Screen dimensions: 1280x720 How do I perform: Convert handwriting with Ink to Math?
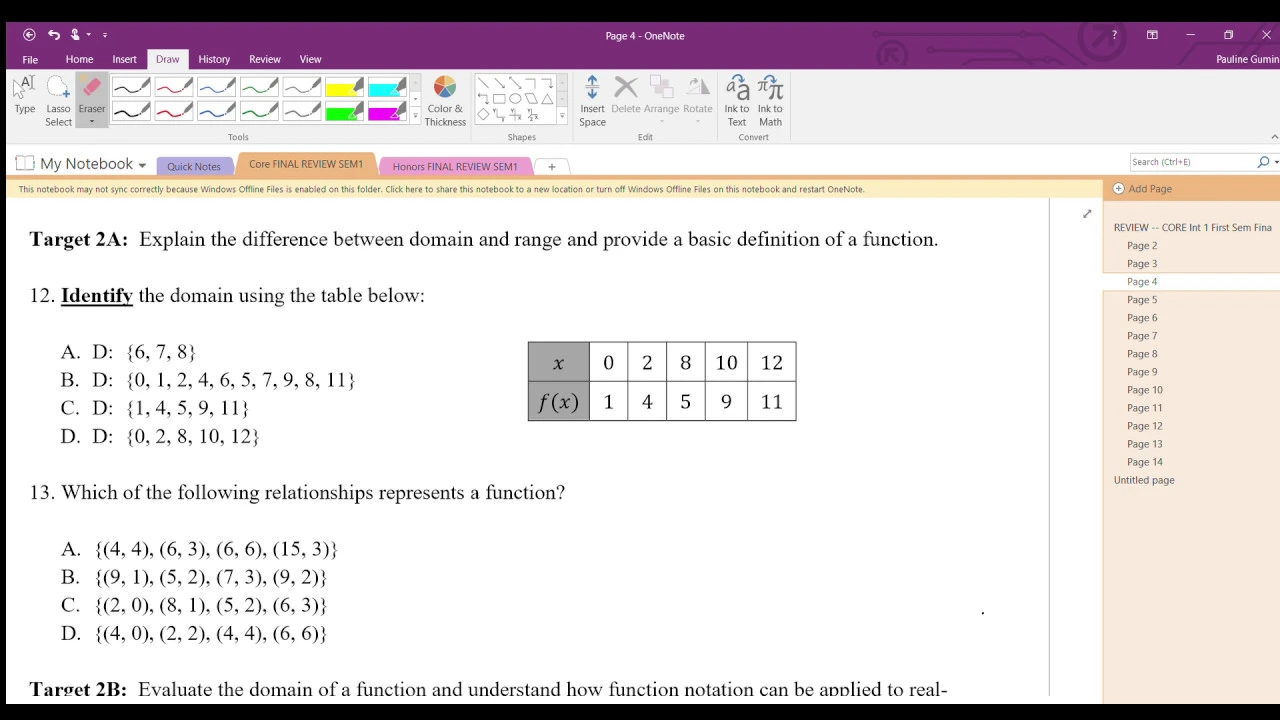[x=770, y=101]
